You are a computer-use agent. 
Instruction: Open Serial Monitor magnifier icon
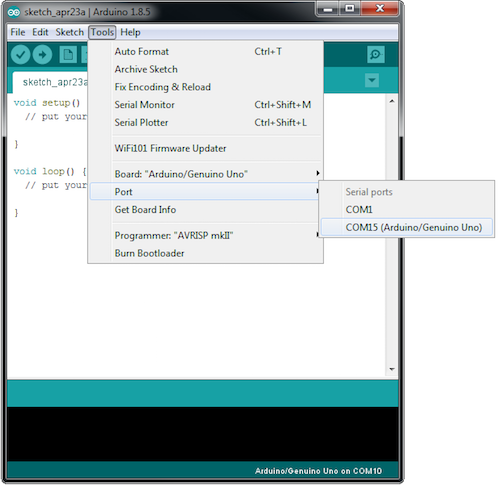376,54
